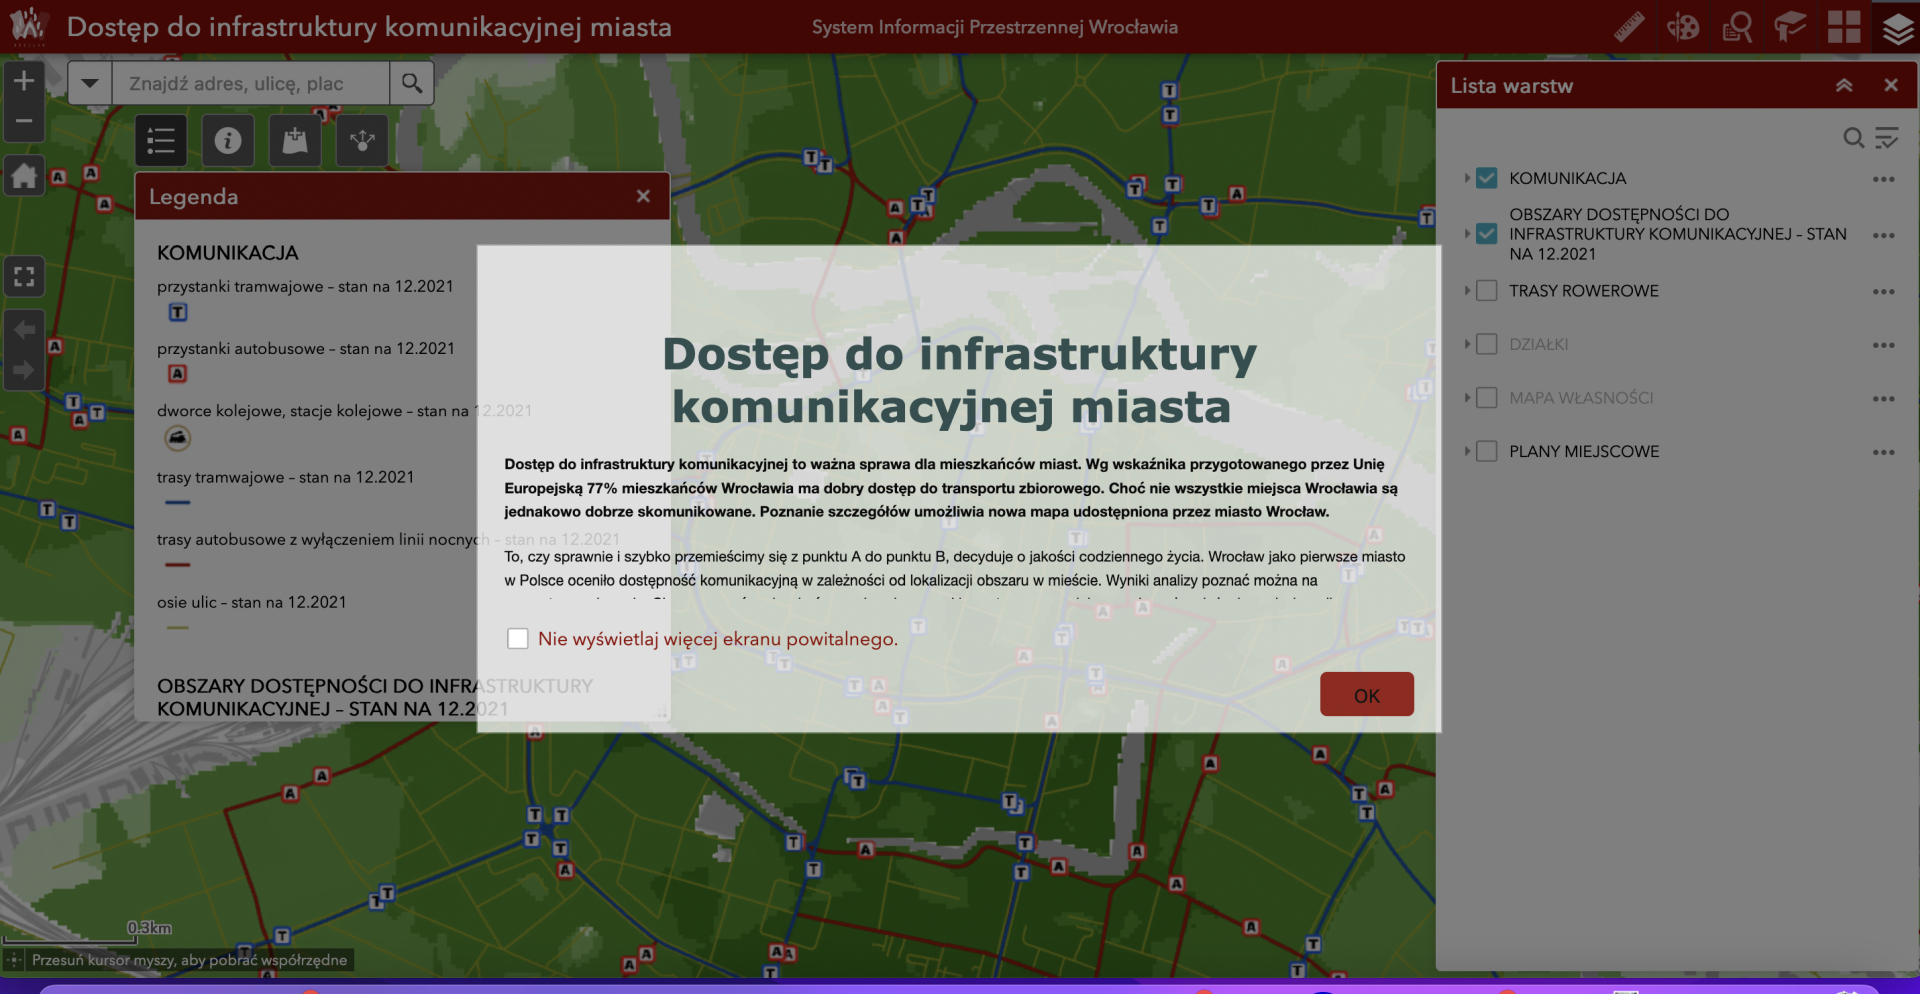Click the round info icon button
The width and height of the screenshot is (1920, 994).
(228, 141)
